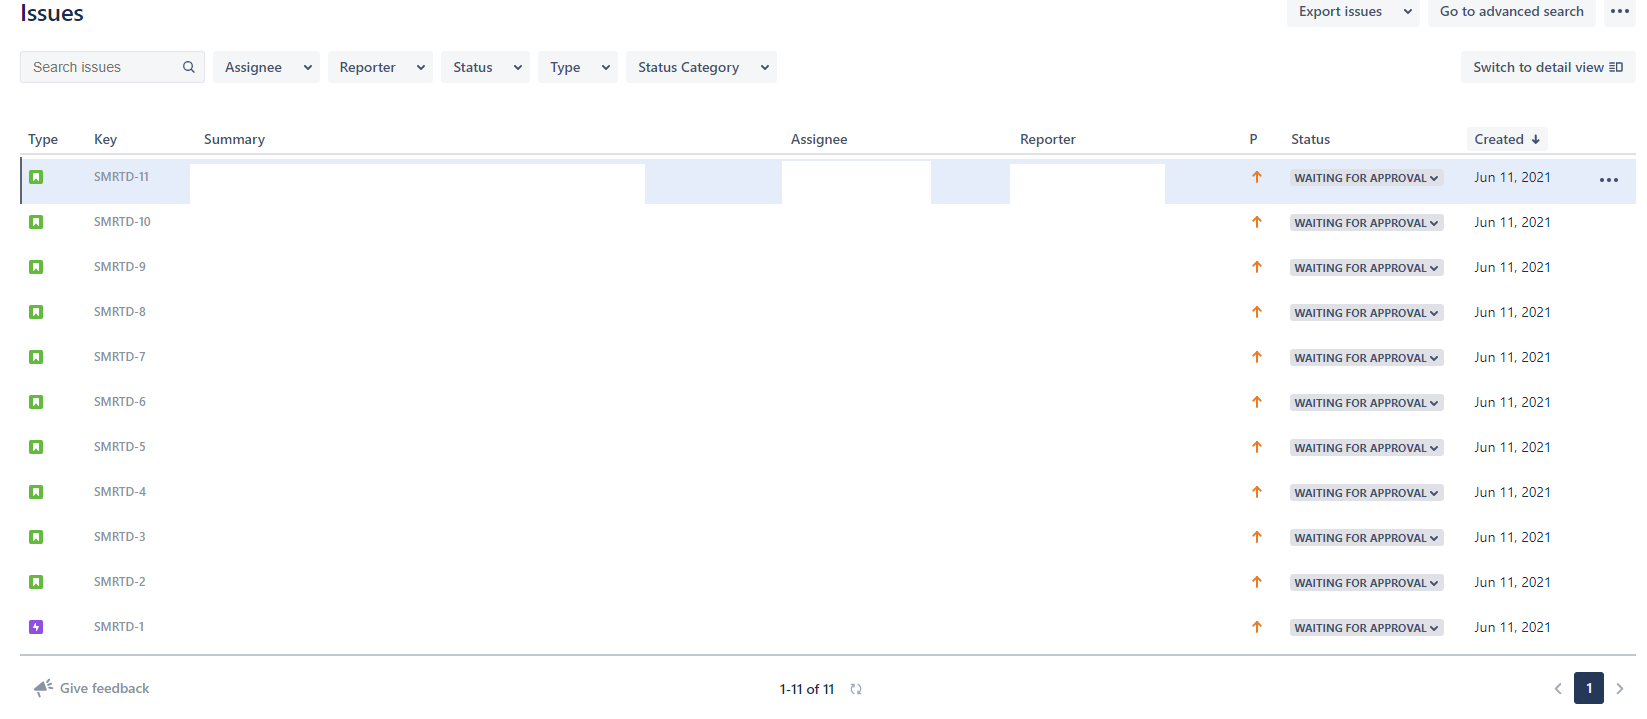Open issue key SMRTD-6
1647x719 pixels.
(120, 402)
